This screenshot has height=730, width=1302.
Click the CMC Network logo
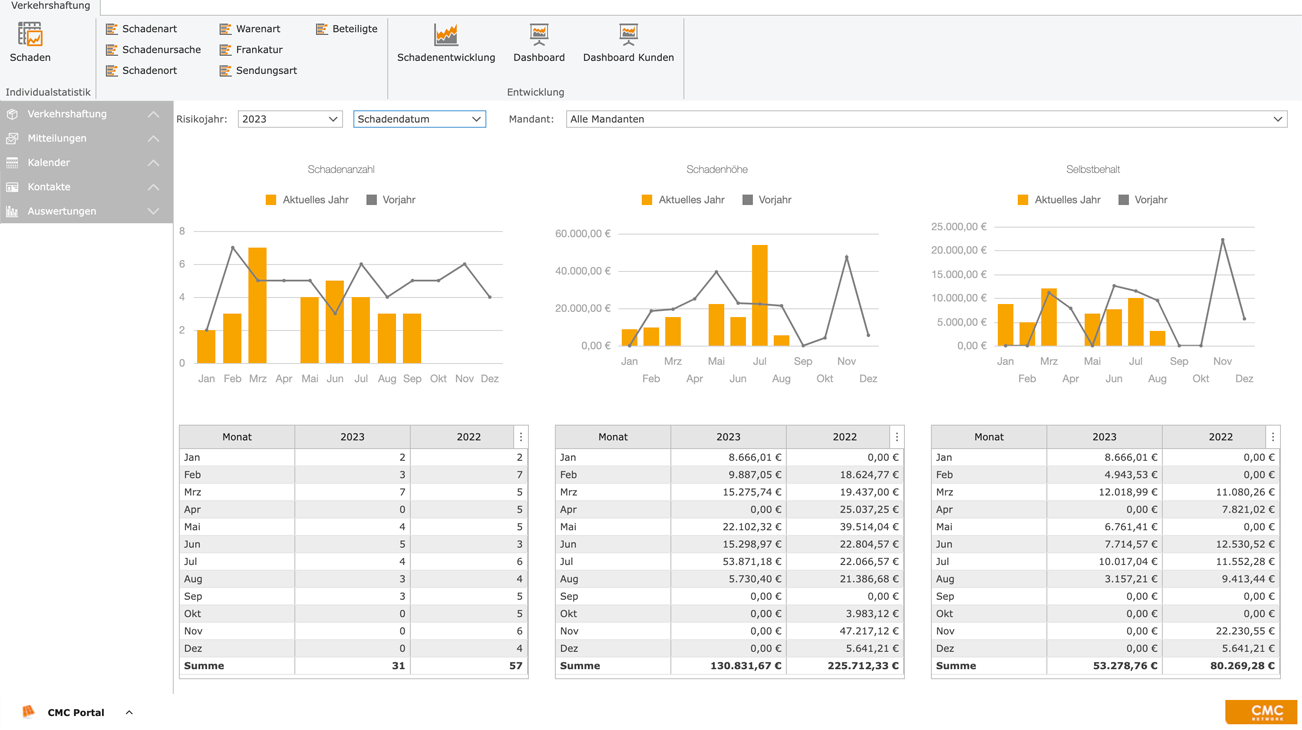(1261, 712)
